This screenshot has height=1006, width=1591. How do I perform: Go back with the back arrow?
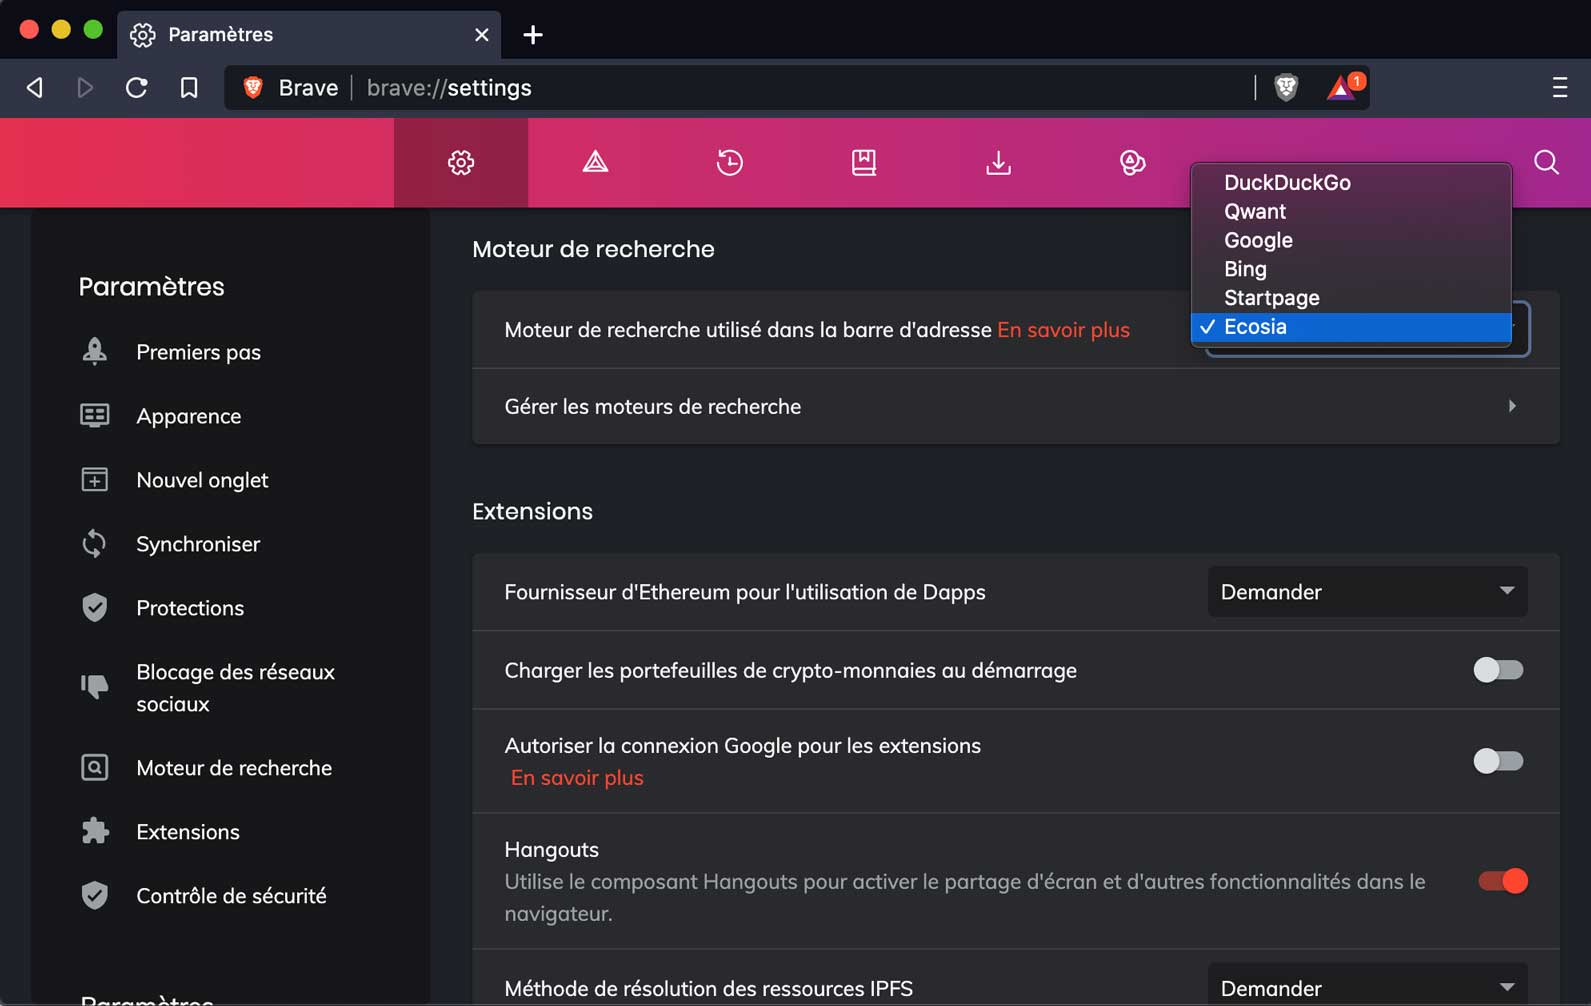click(x=35, y=88)
